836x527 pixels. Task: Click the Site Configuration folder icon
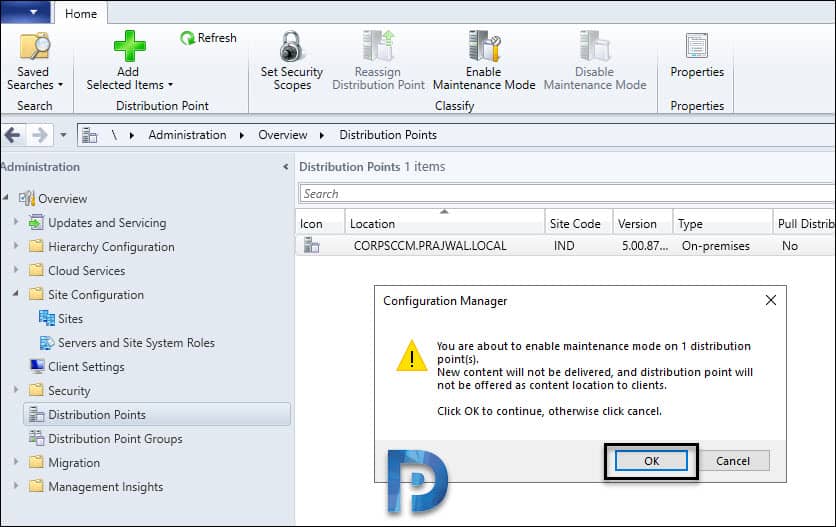36,294
